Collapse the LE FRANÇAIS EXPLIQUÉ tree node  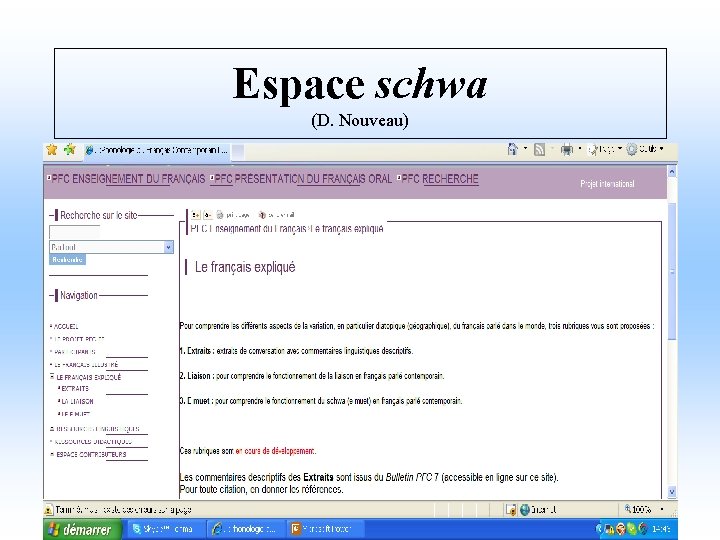pos(52,377)
